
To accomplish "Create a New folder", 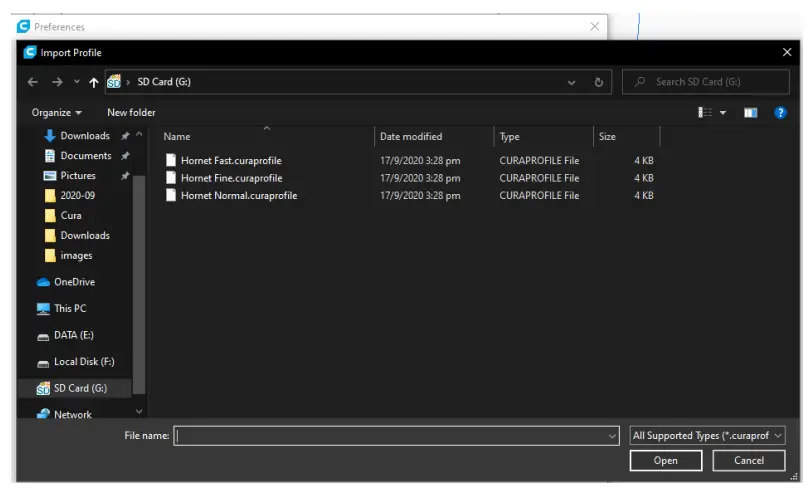I will (131, 113).
